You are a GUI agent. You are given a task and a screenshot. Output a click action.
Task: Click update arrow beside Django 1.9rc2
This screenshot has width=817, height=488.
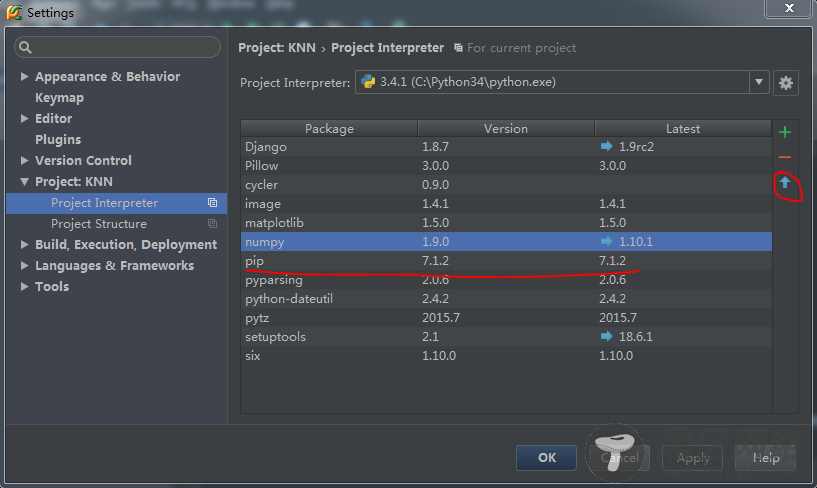click(606, 146)
